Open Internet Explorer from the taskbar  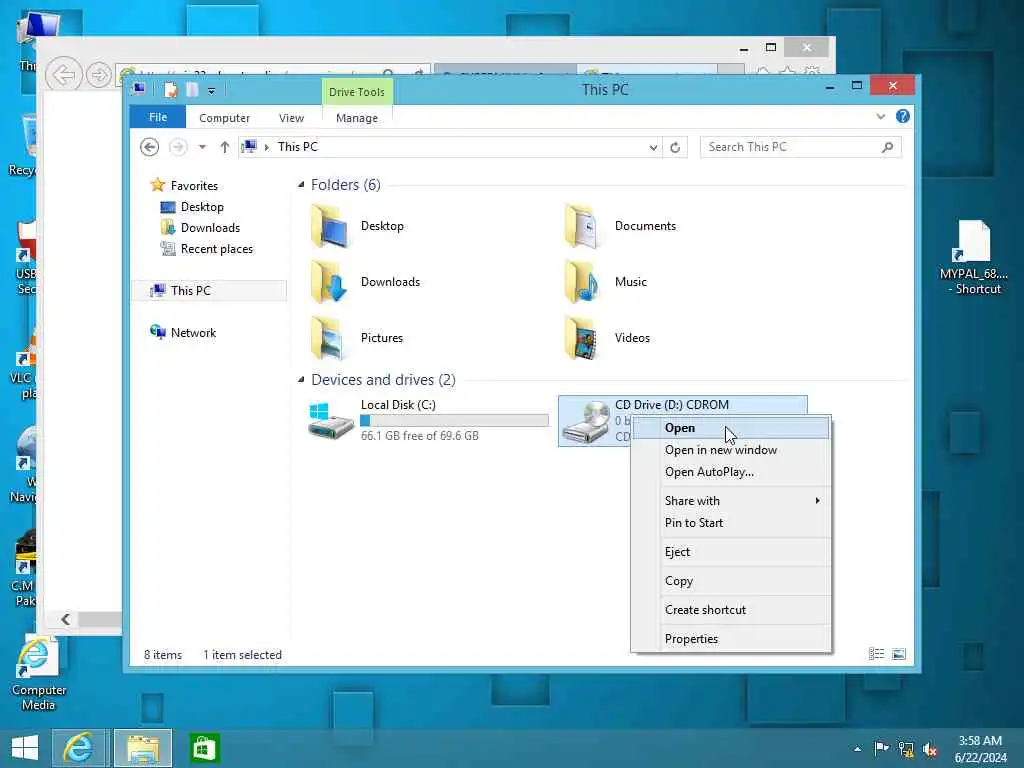[x=78, y=748]
